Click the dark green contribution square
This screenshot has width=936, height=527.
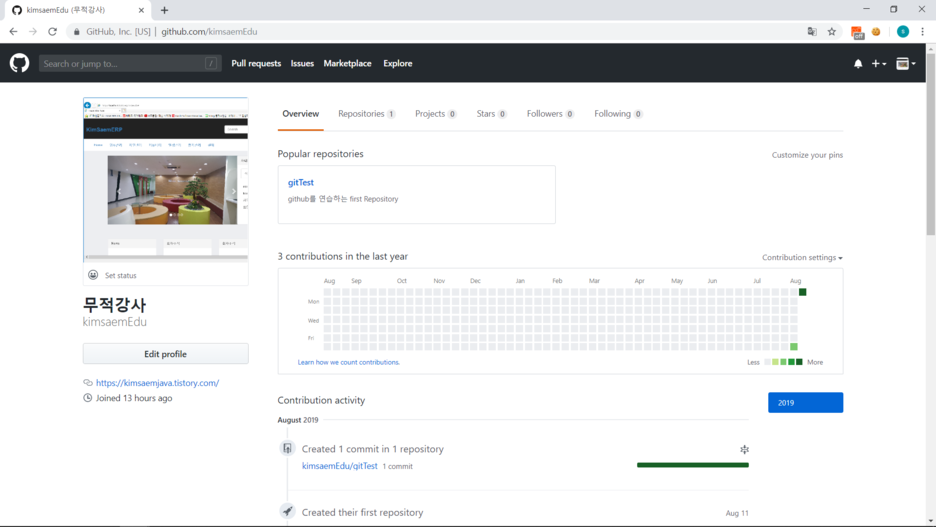[x=803, y=292]
